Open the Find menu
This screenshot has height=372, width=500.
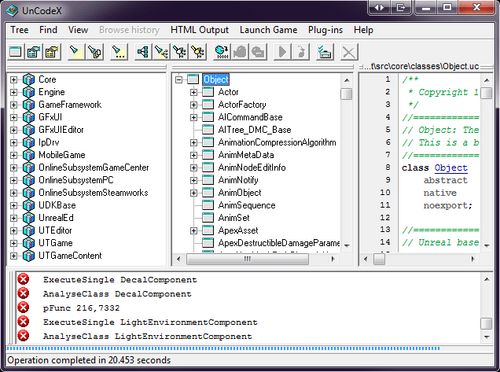(x=48, y=30)
